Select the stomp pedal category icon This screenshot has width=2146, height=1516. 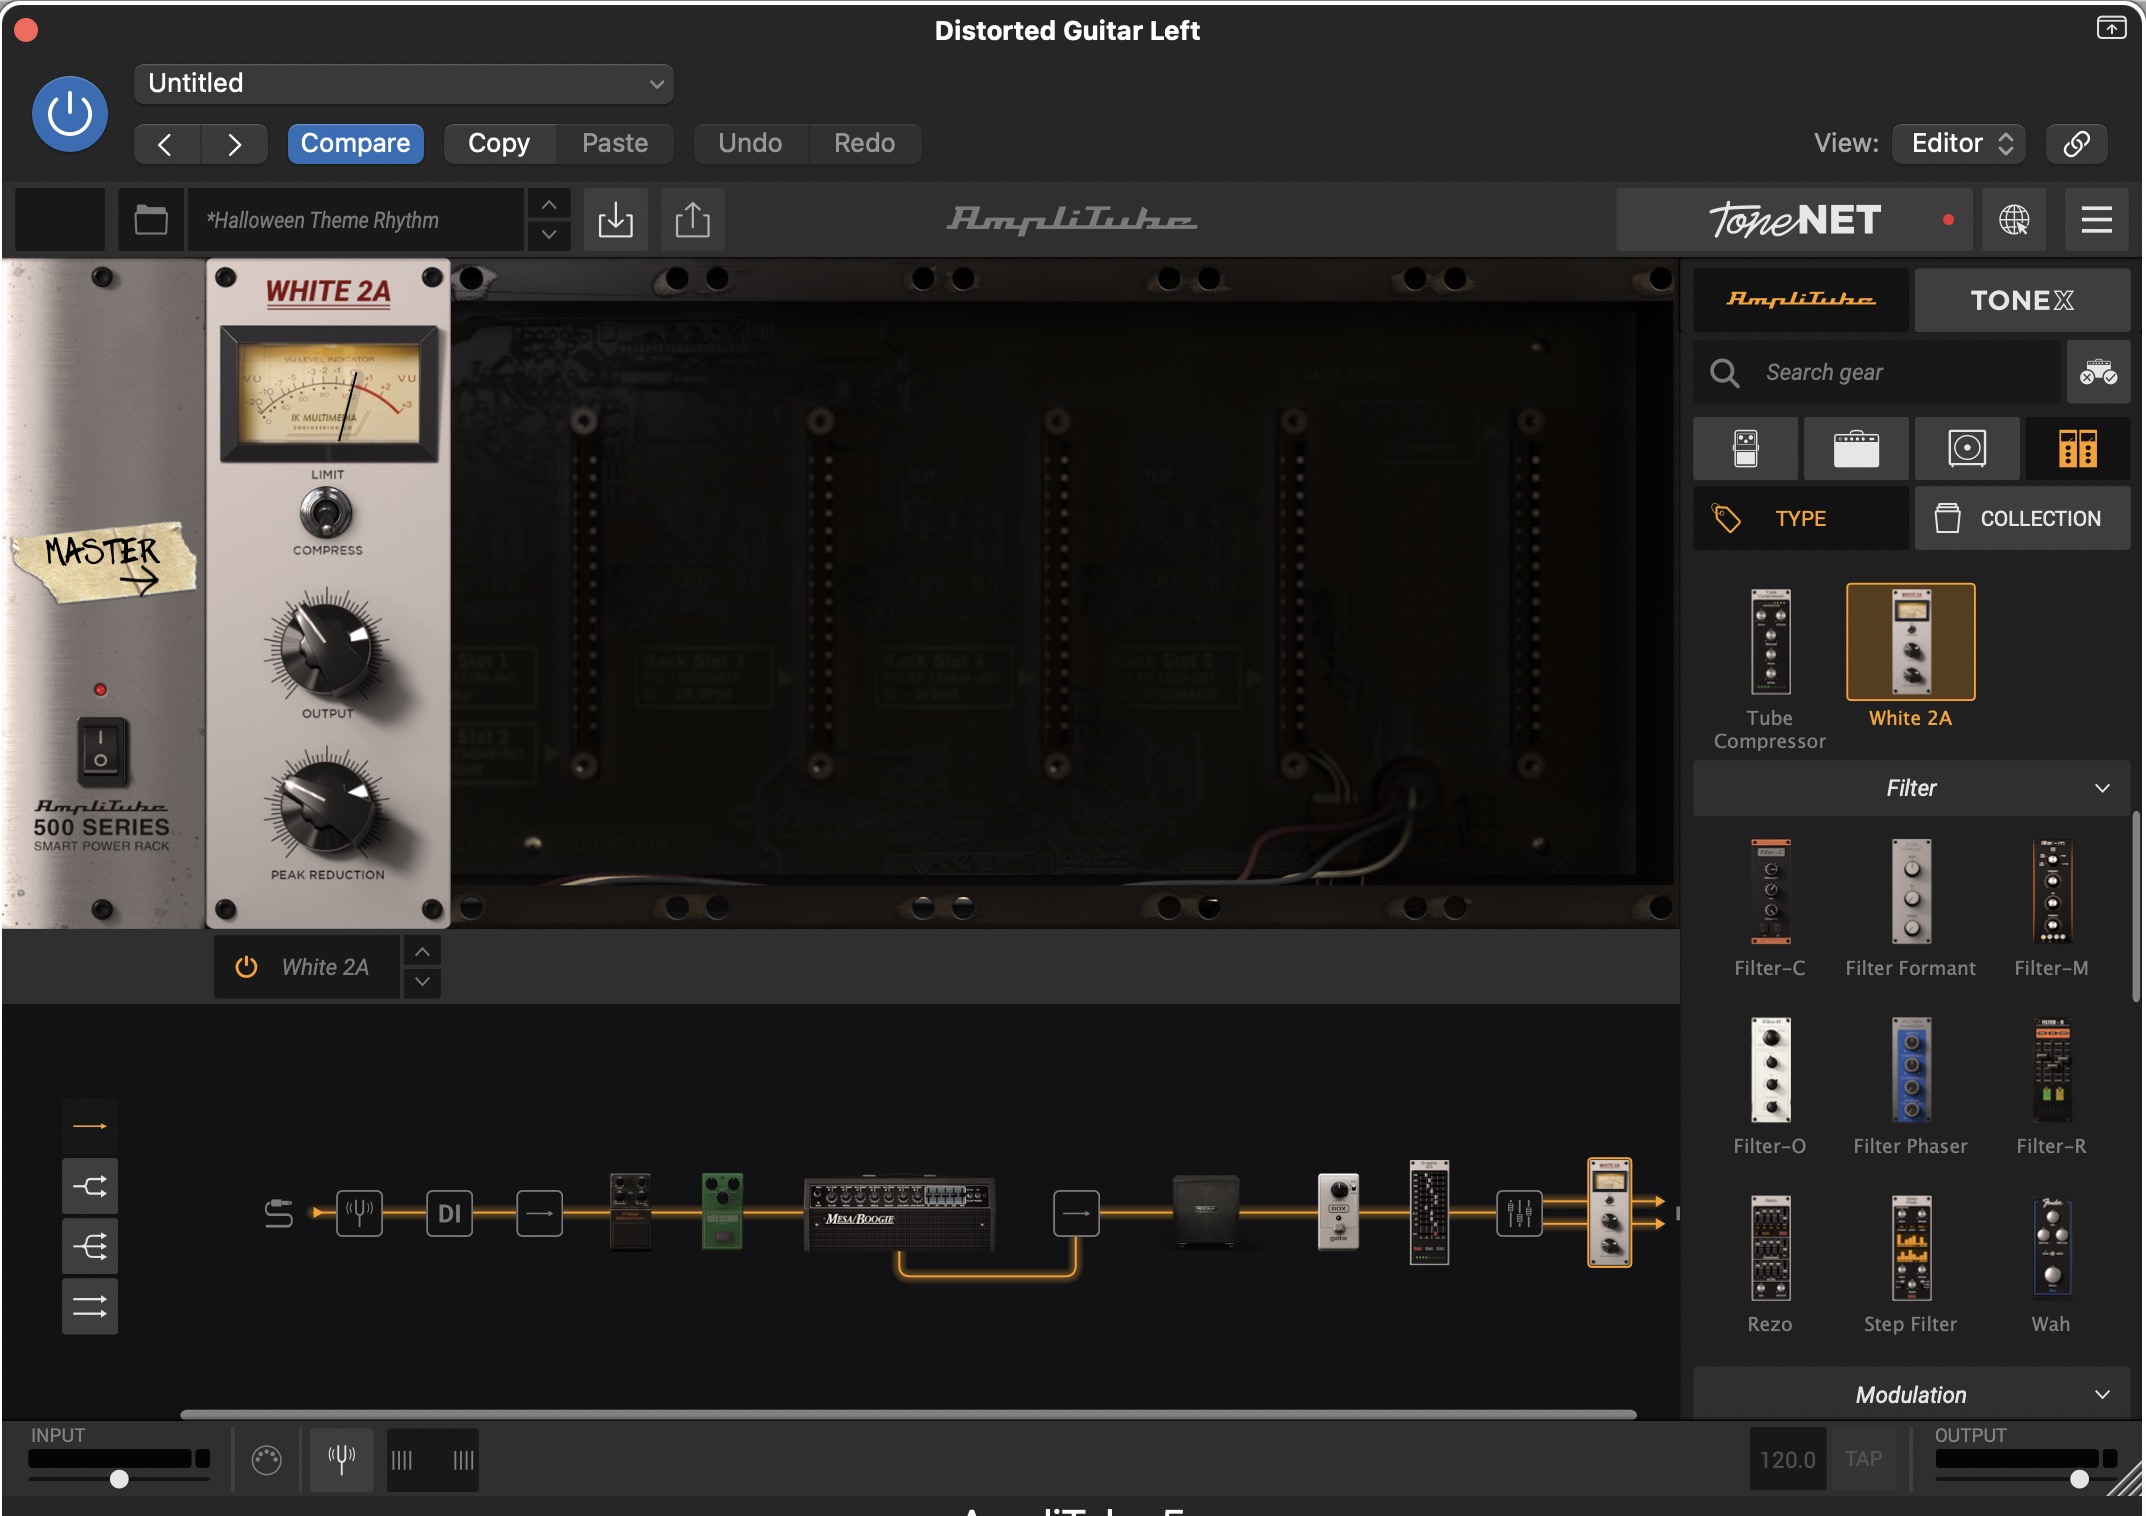(1745, 449)
